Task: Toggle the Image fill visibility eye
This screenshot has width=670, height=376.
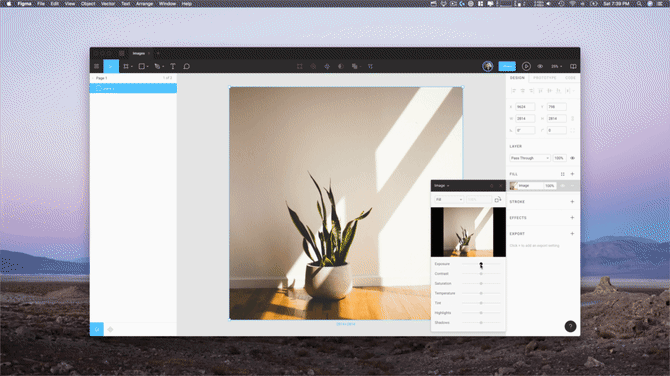Action: (x=563, y=186)
